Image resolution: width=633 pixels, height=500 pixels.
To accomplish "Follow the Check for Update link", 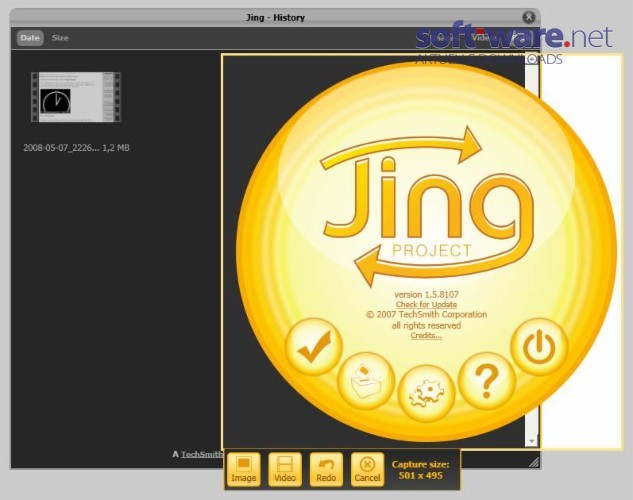I will pos(426,305).
